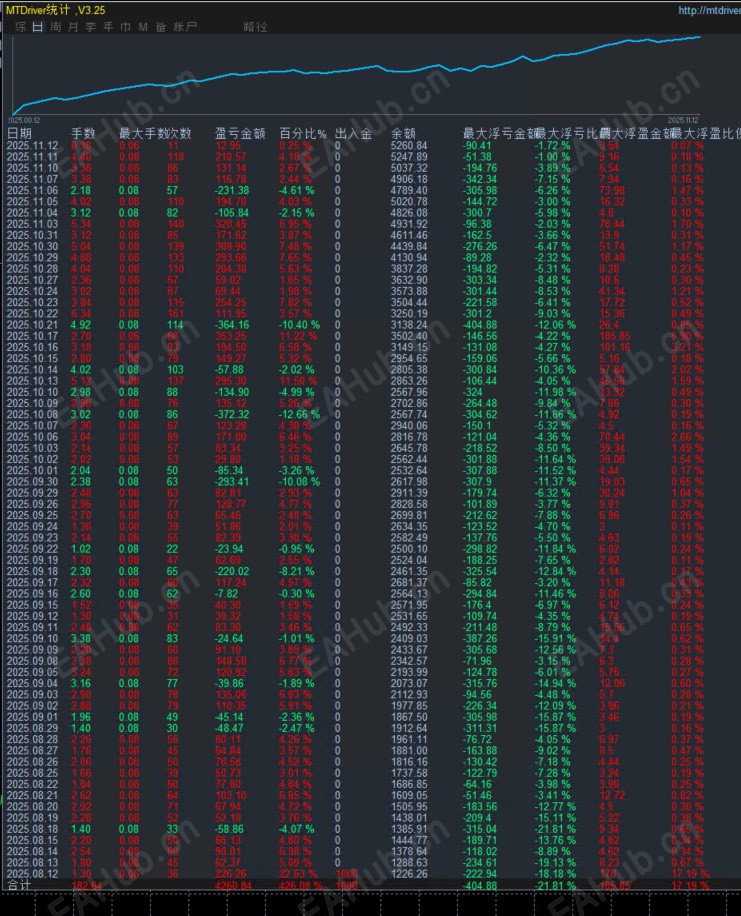Click the 手数 column header

pyautogui.click(x=83, y=133)
